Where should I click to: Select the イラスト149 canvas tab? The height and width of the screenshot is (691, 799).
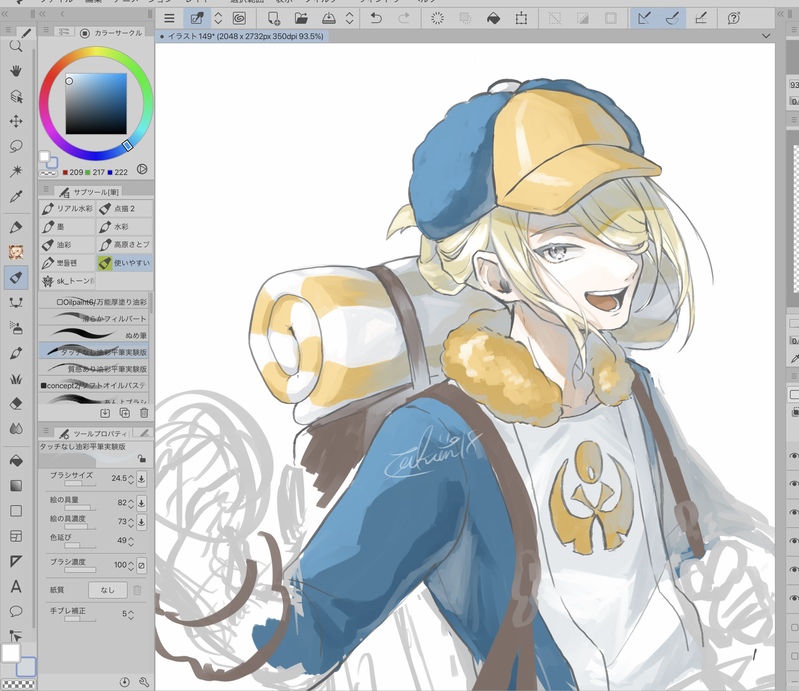click(242, 36)
